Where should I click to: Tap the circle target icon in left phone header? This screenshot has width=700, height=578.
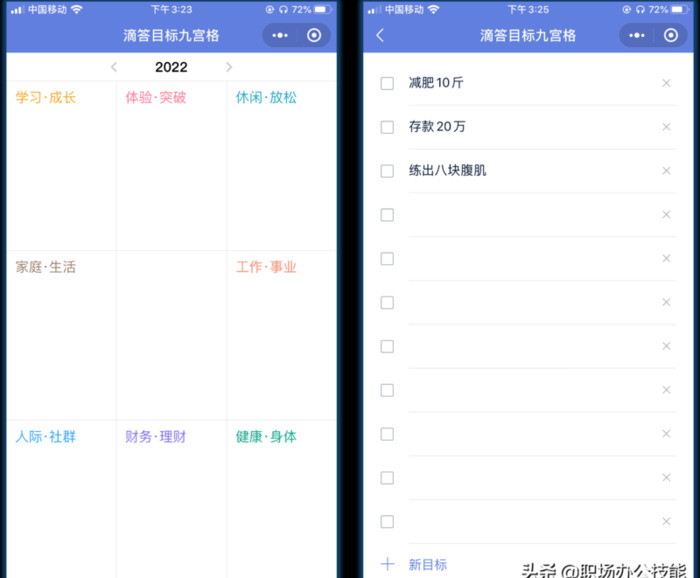[314, 35]
